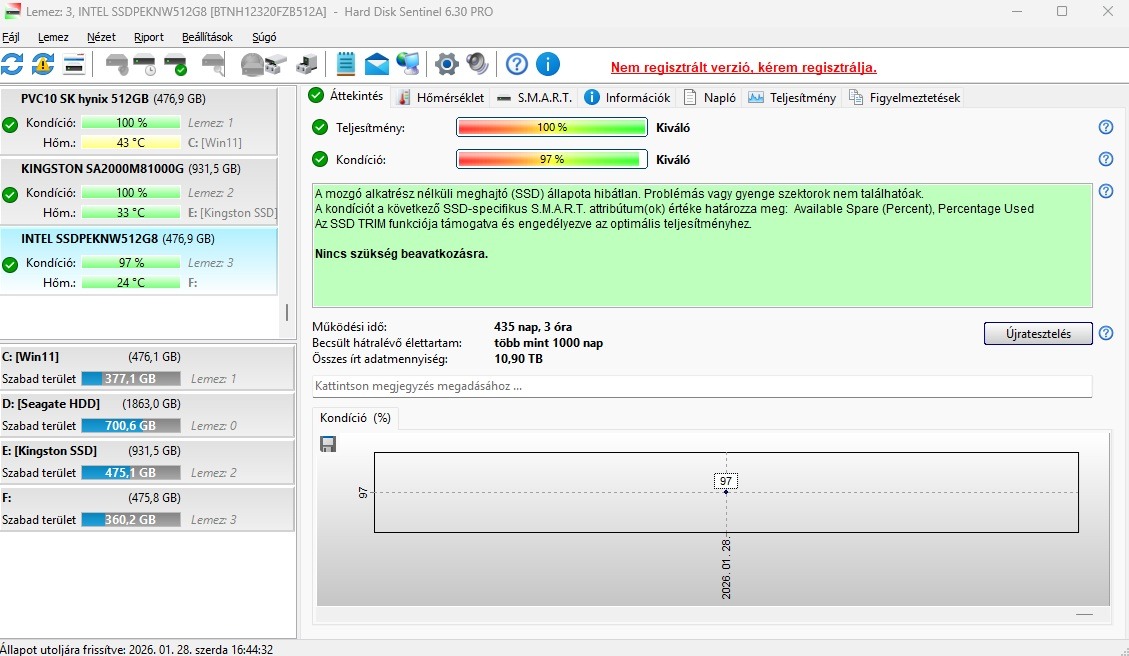
Task: Open the Fájl menu
Action: 11,37
